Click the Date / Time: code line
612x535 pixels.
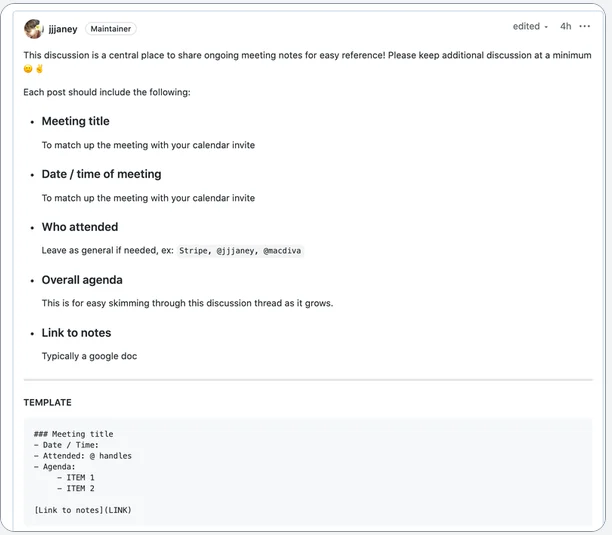[66, 445]
